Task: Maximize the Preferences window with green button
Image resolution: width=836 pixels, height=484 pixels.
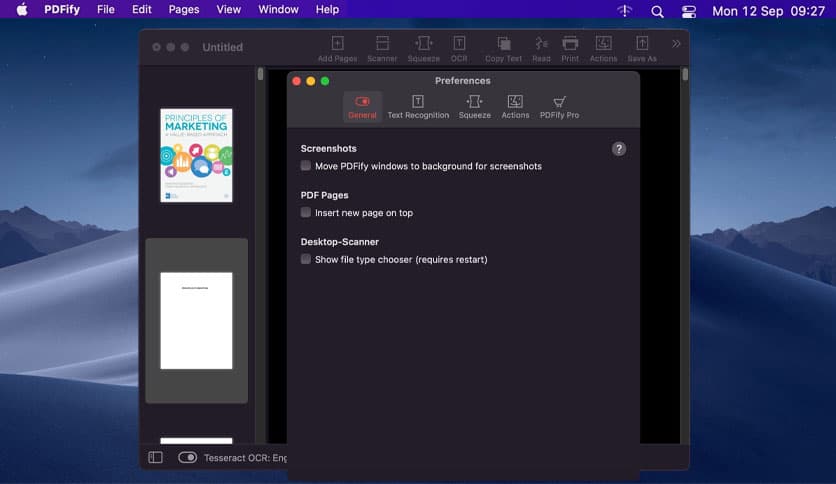Action: [x=325, y=81]
